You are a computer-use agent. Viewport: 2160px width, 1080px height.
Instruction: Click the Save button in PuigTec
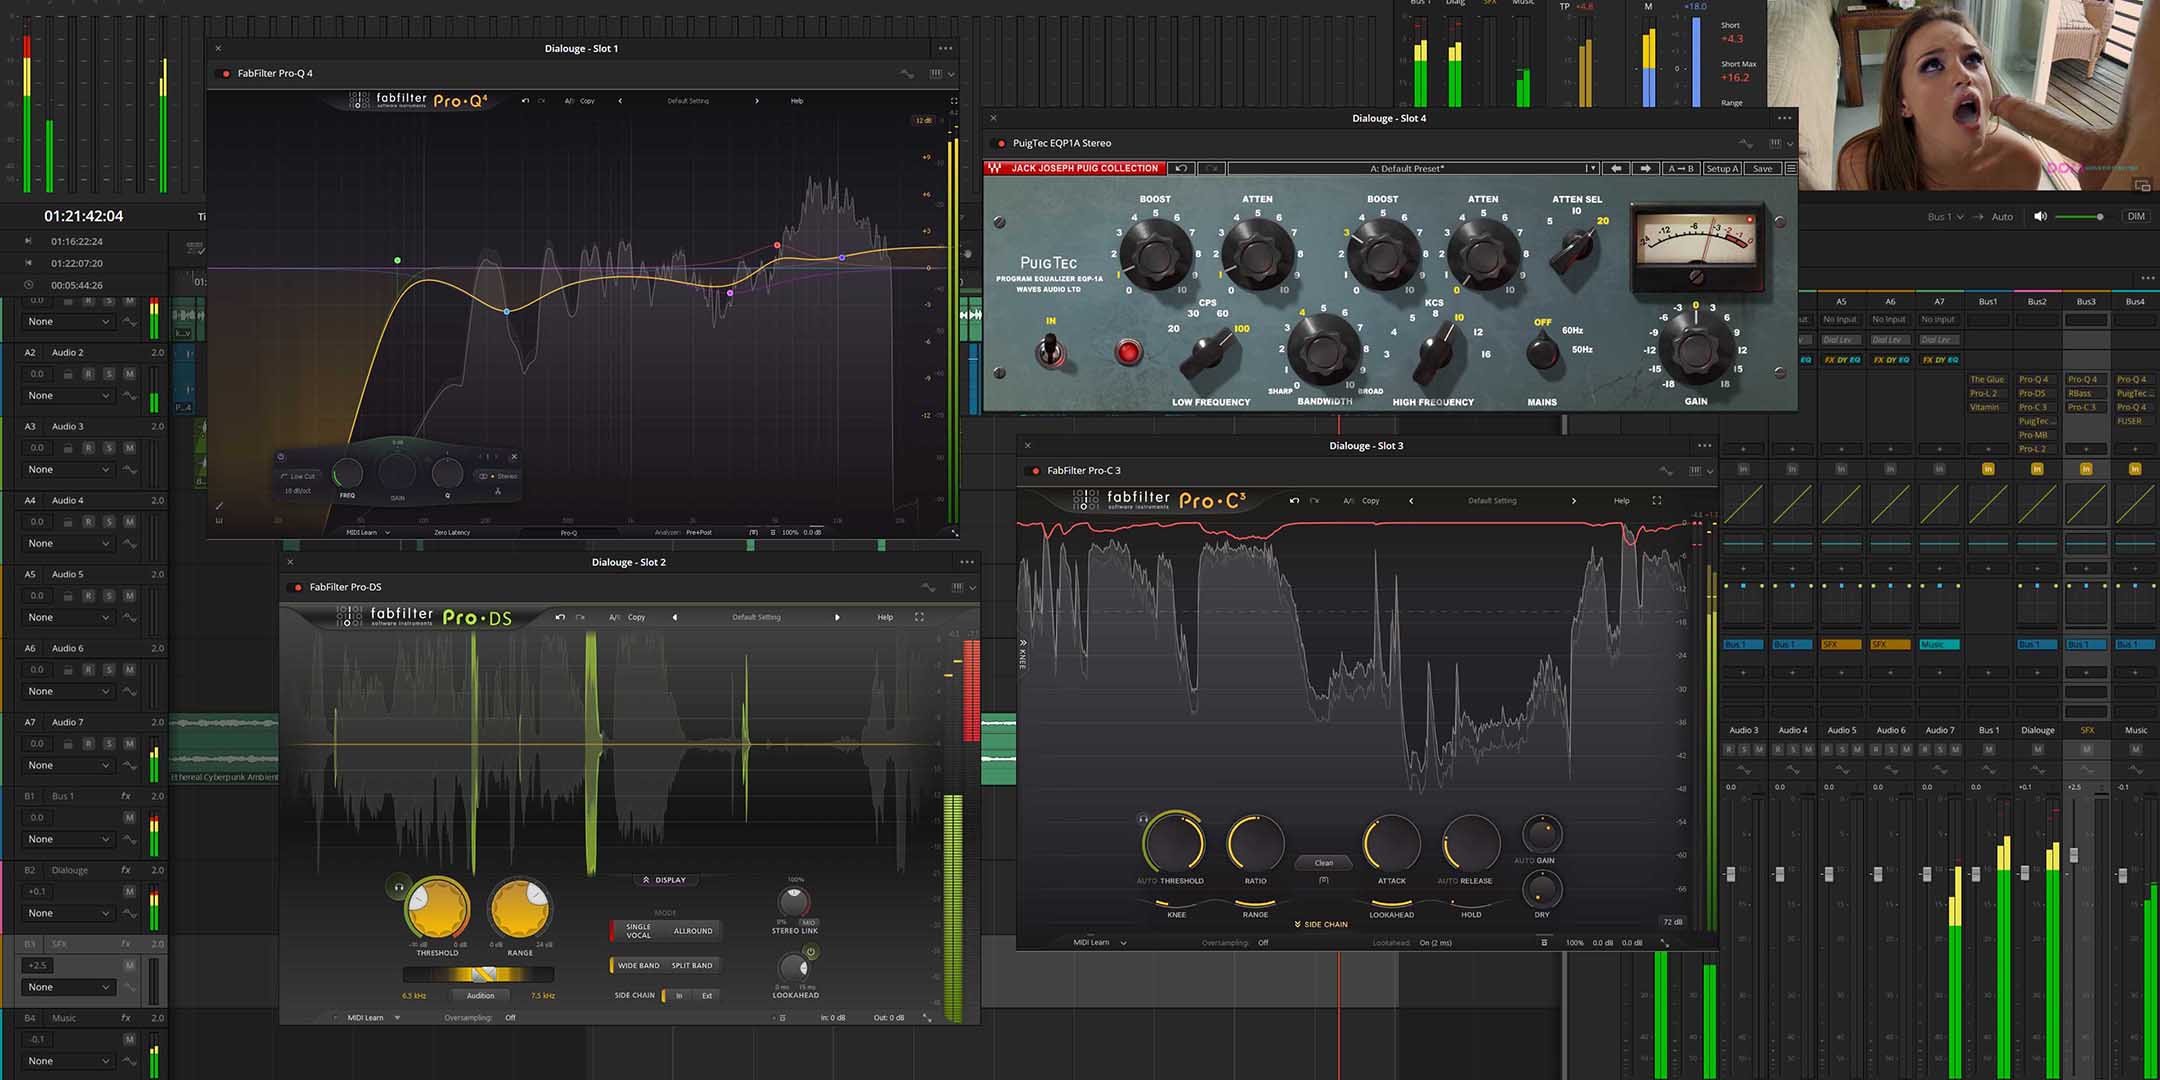point(1762,168)
